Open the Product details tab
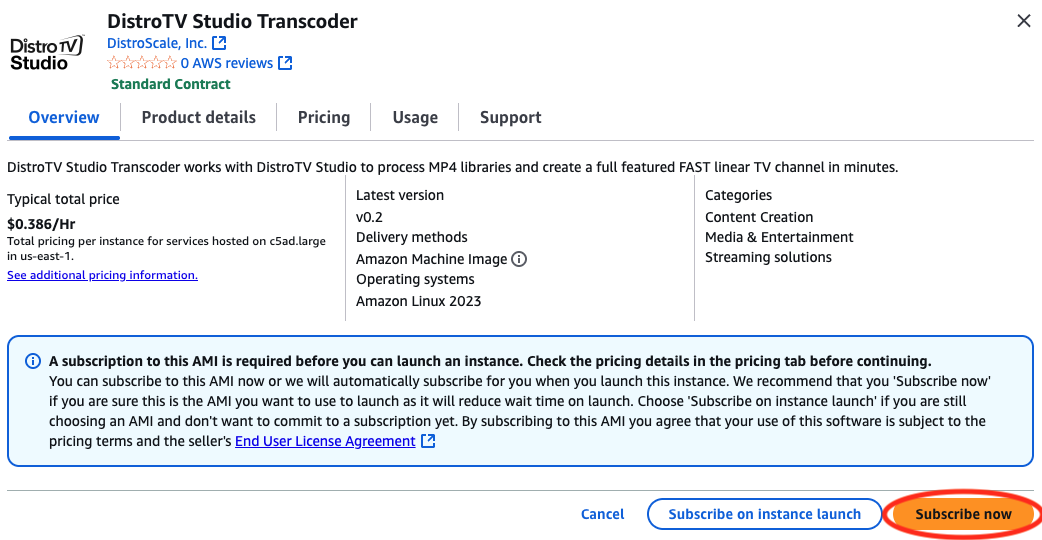Image resolution: width=1042 pixels, height=540 pixels. pyautogui.click(x=198, y=117)
